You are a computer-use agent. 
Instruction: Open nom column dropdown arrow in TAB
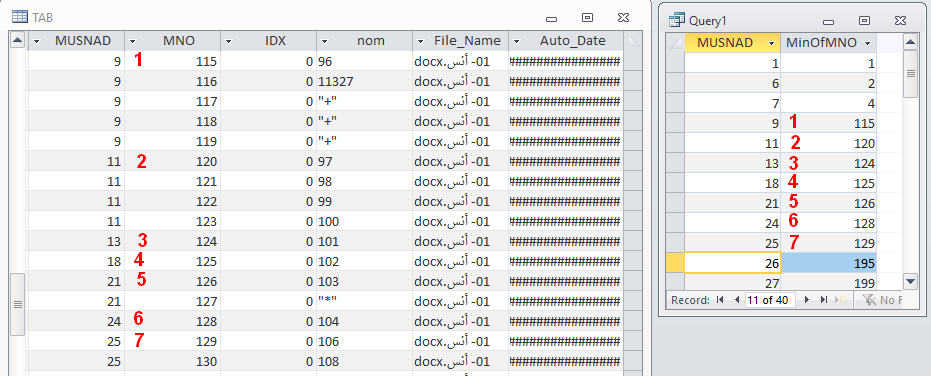coord(325,42)
